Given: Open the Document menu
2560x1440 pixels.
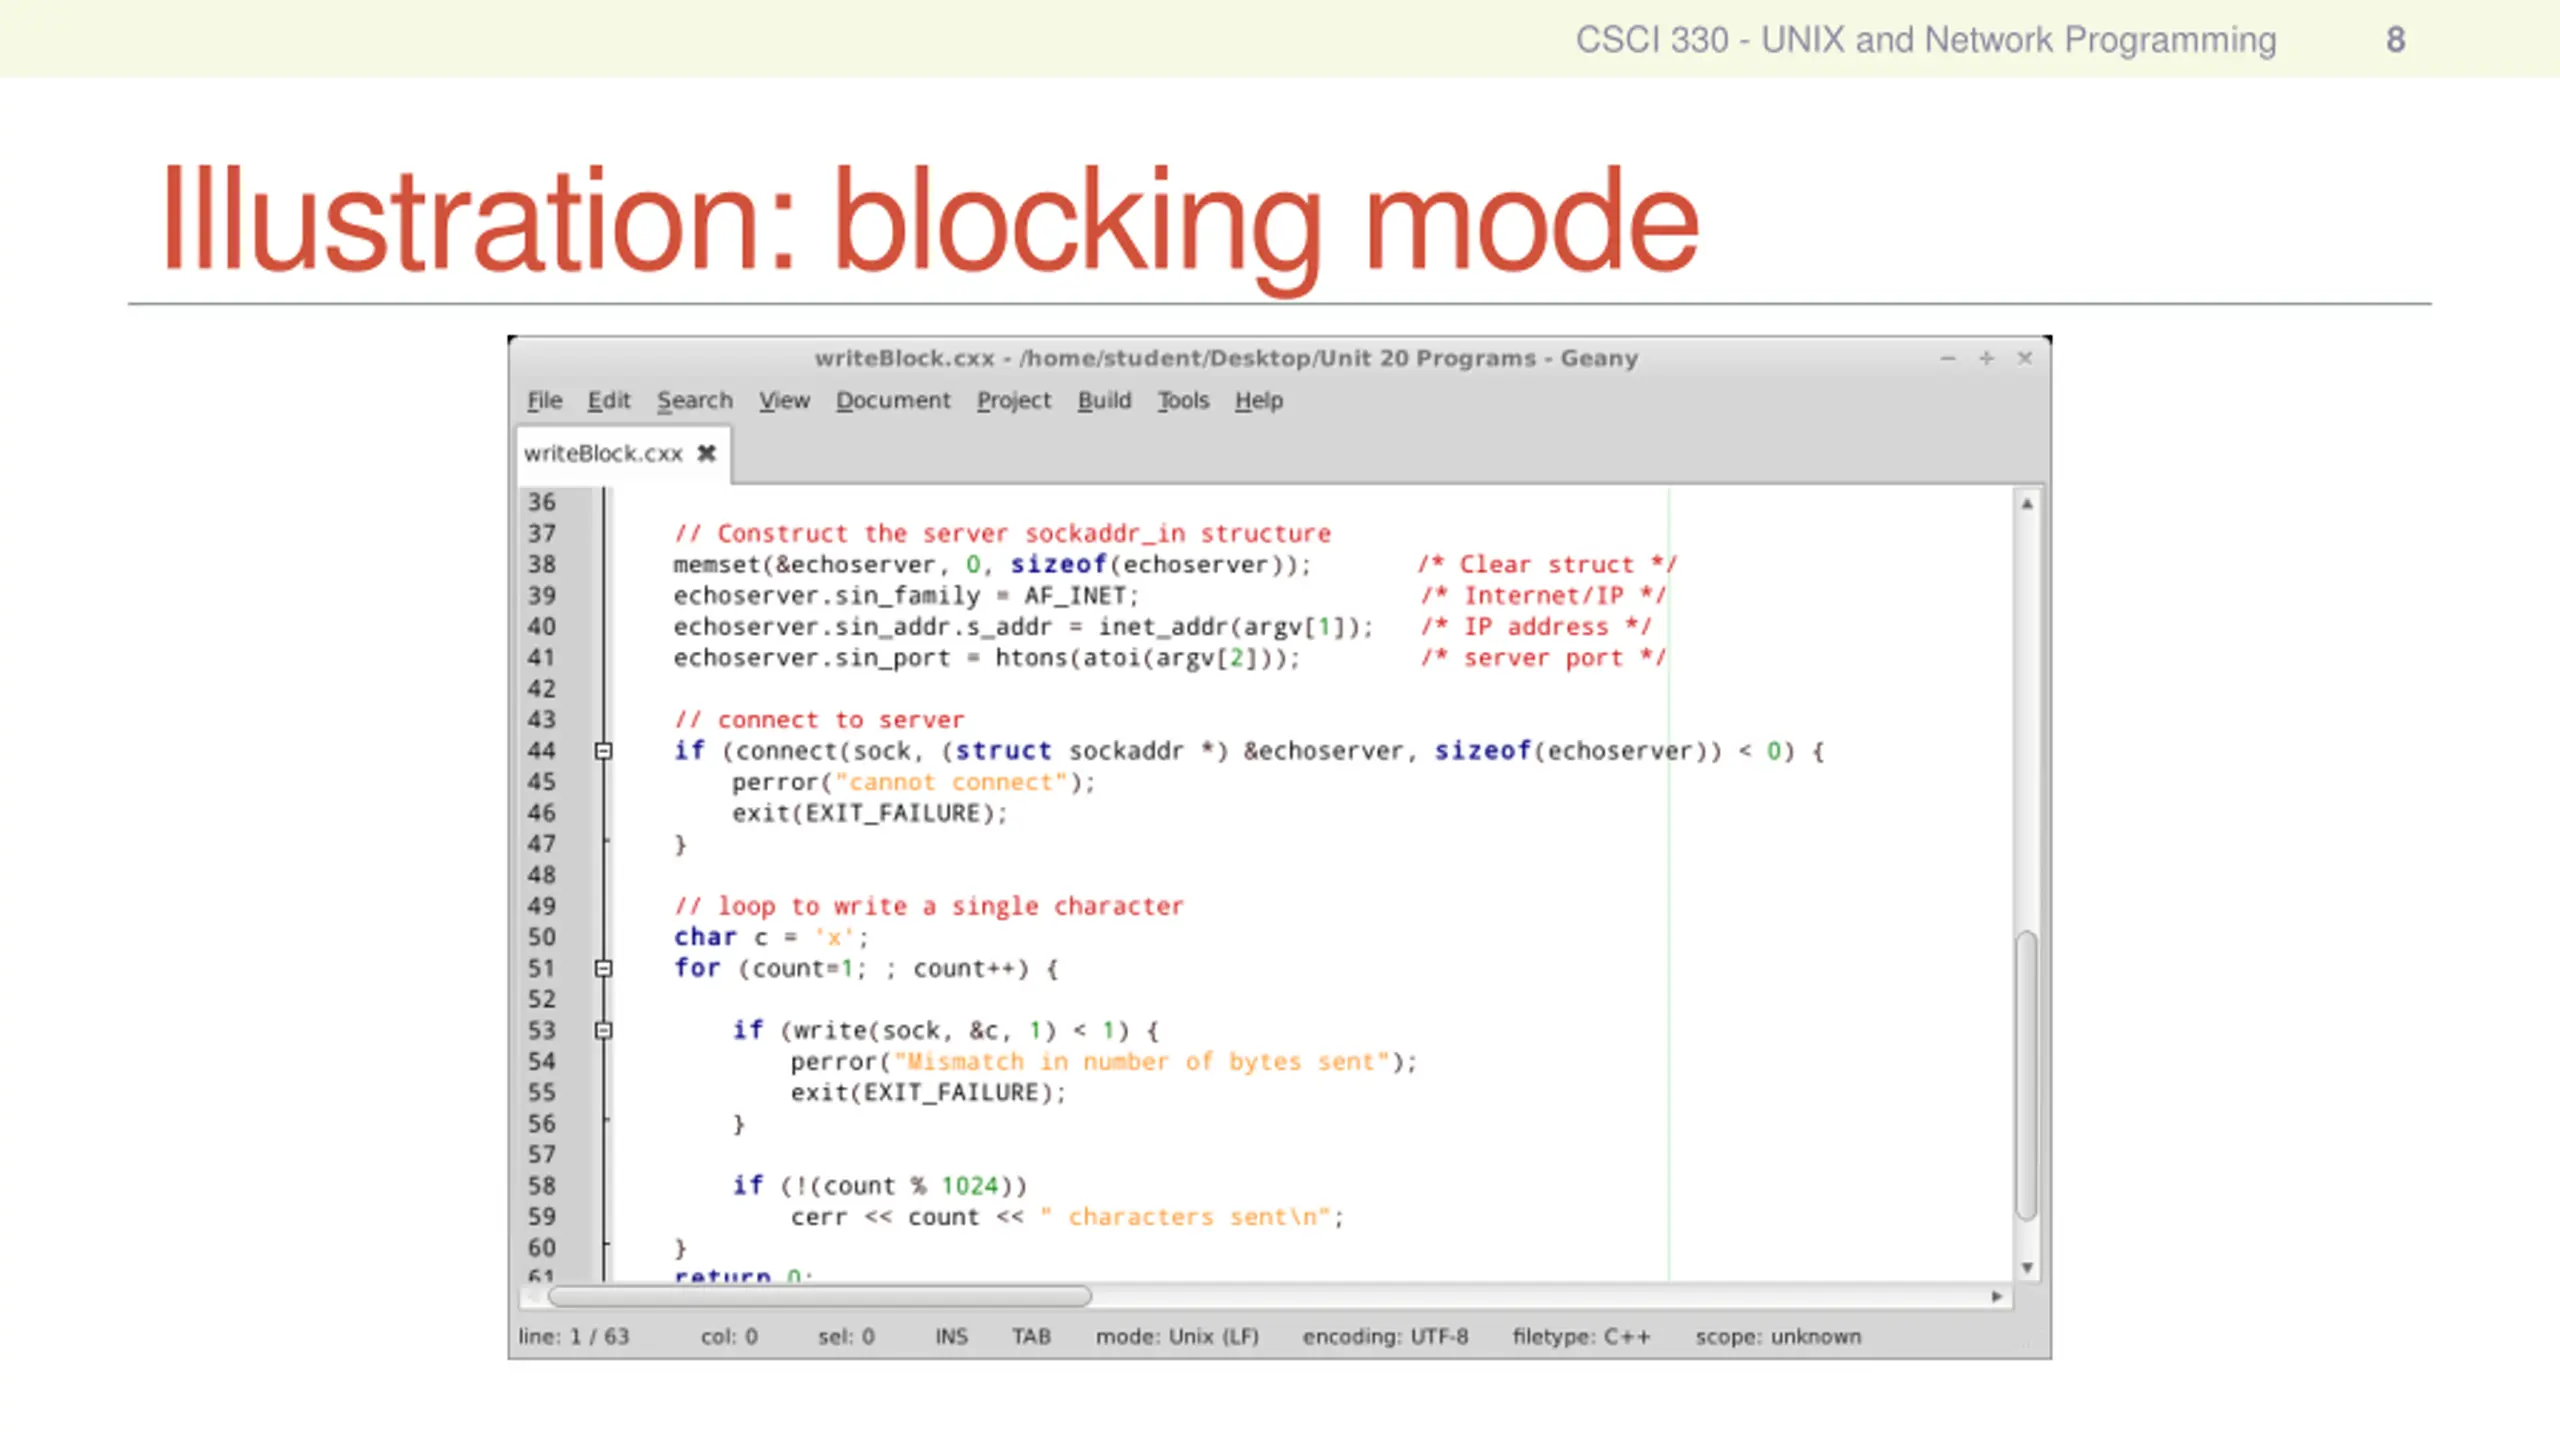Looking at the screenshot, I should click(892, 400).
